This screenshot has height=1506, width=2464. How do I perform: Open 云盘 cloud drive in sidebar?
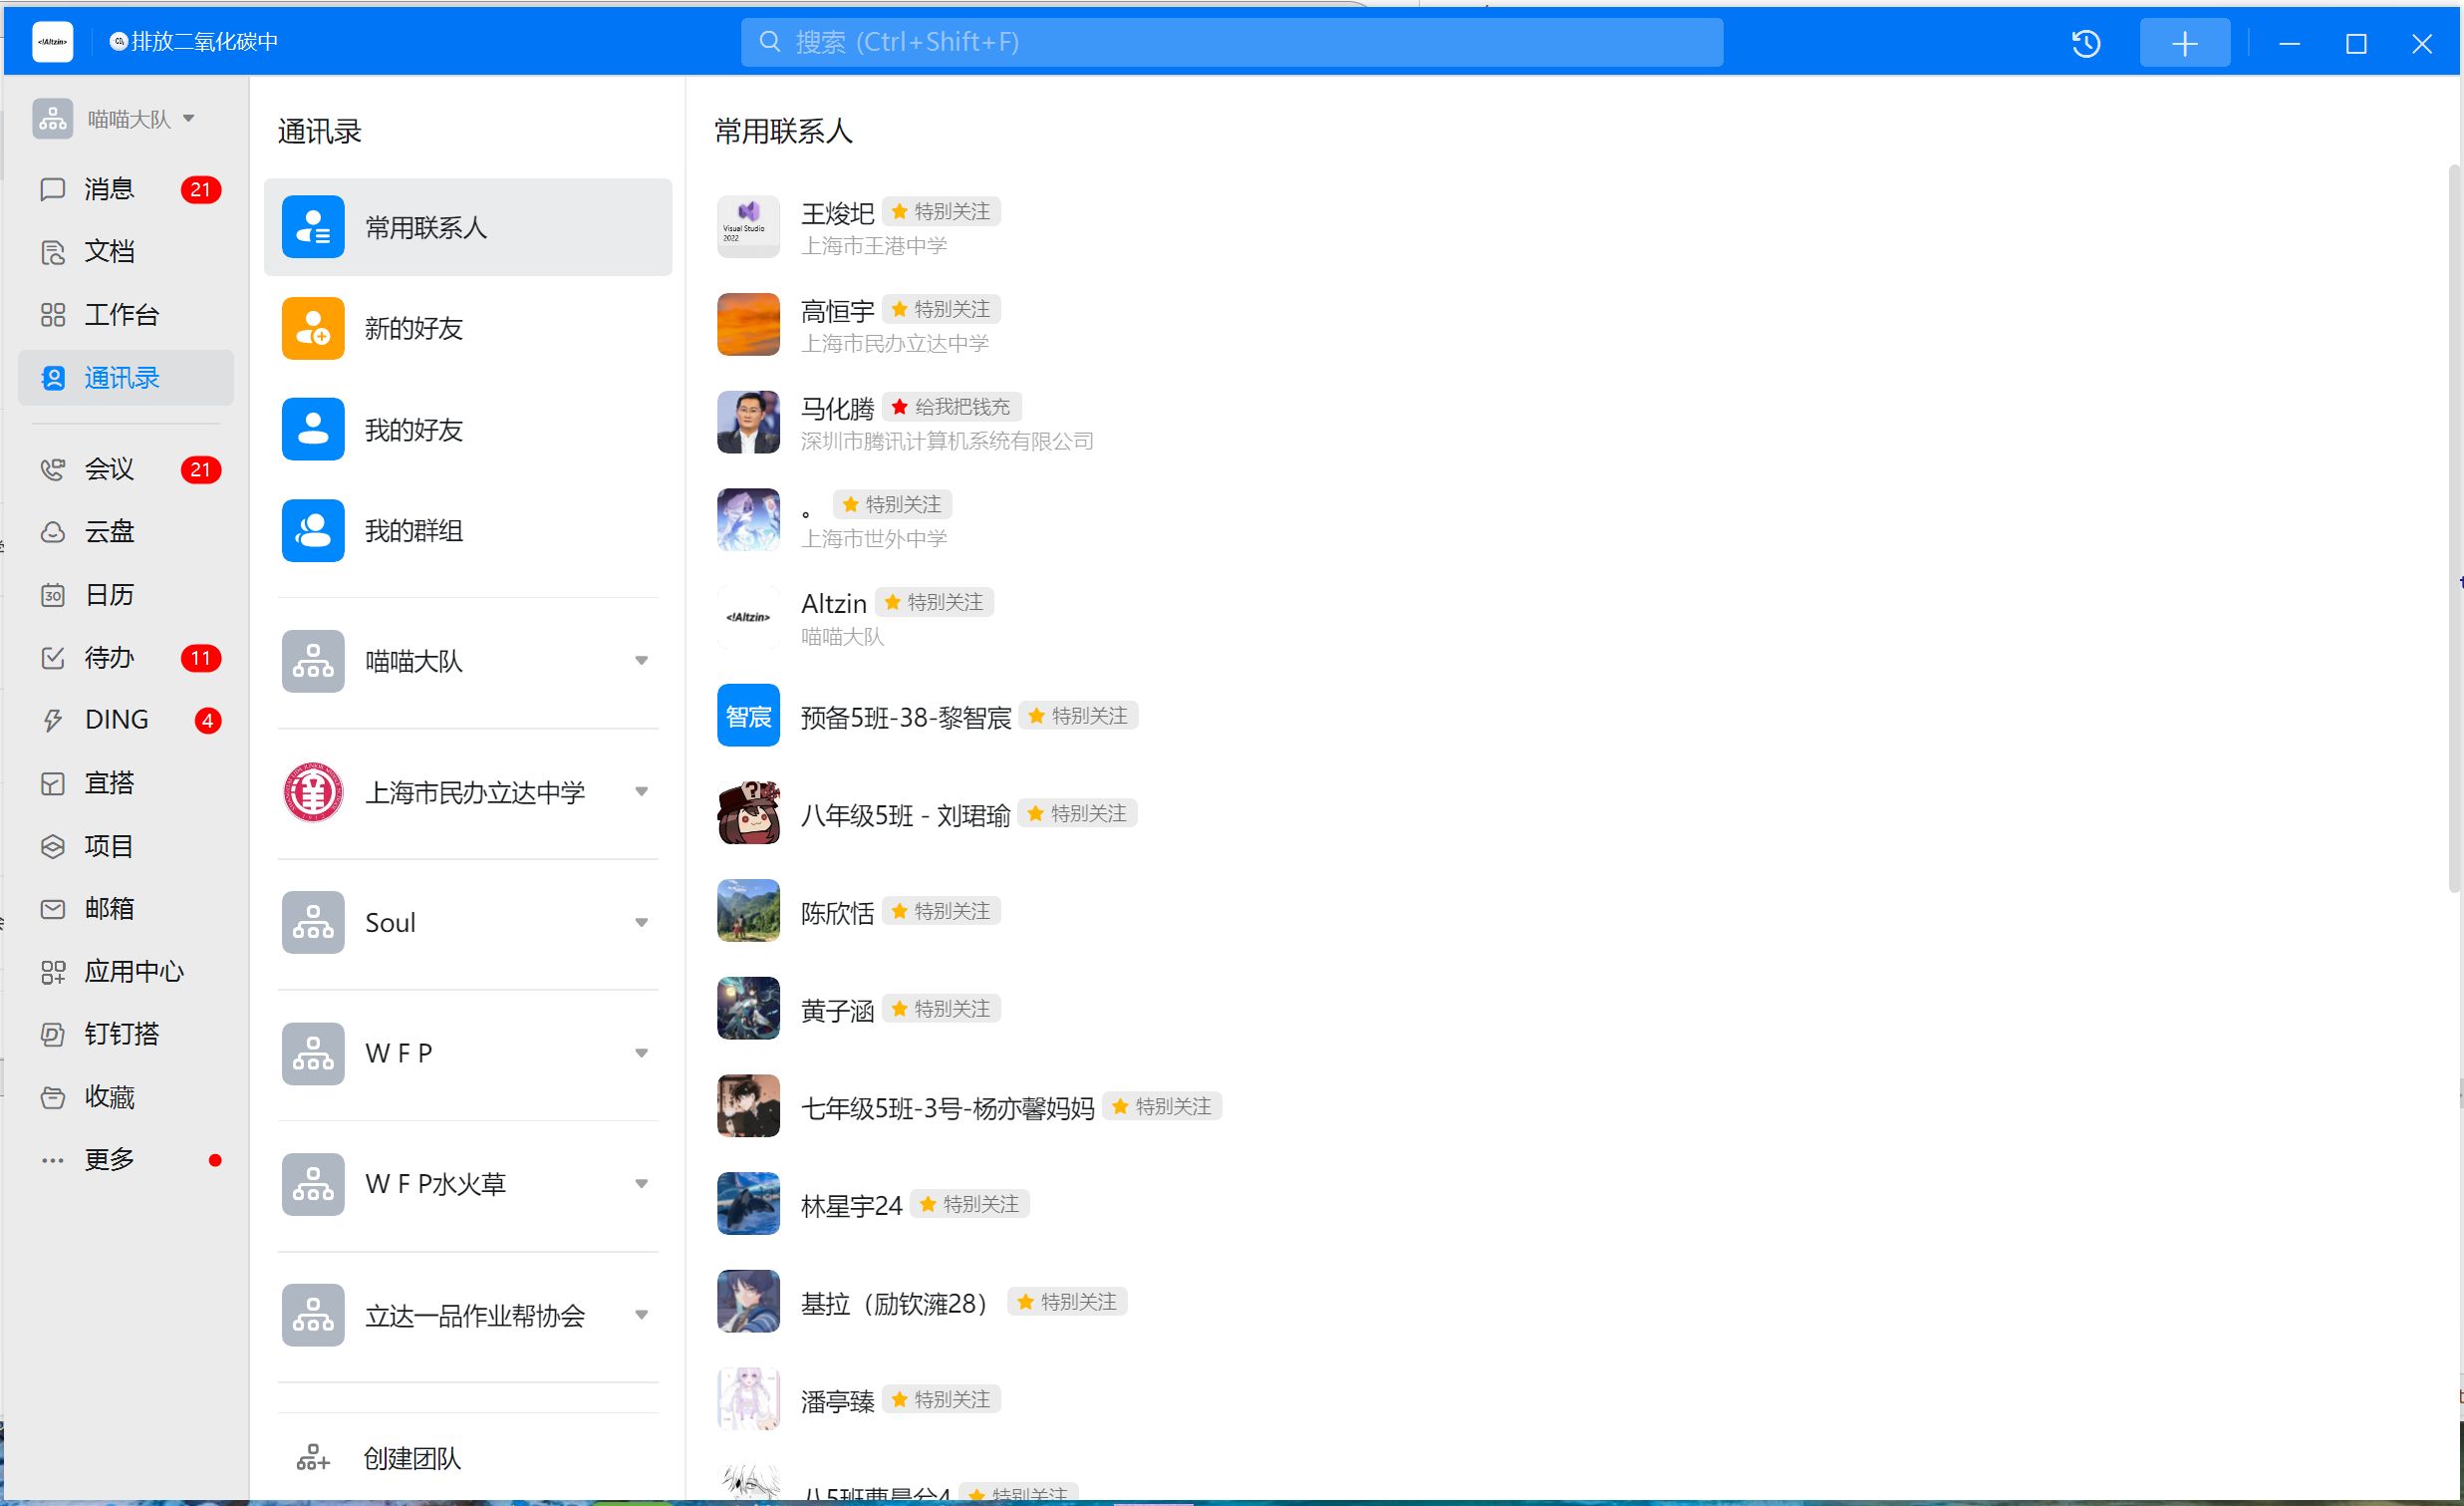click(x=108, y=531)
